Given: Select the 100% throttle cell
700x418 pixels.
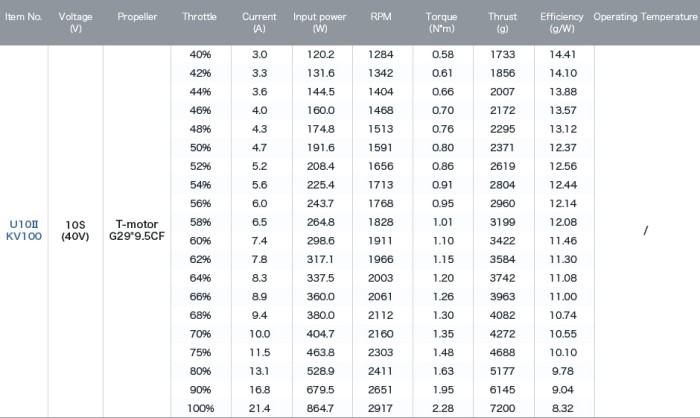Looking at the screenshot, I should (200, 408).
